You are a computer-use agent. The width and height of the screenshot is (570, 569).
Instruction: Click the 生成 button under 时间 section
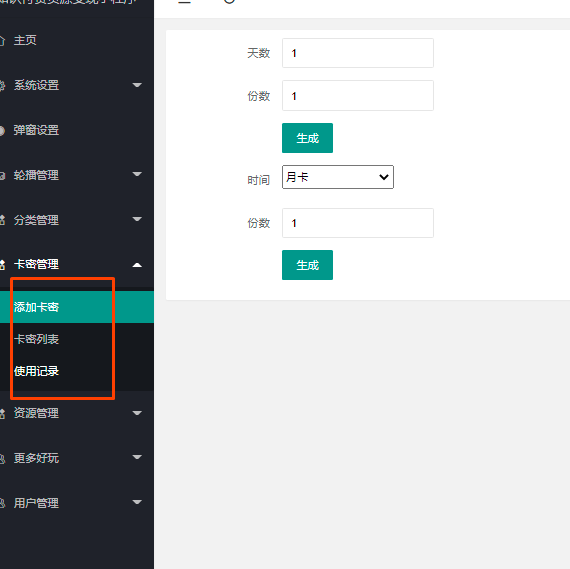tap(308, 265)
